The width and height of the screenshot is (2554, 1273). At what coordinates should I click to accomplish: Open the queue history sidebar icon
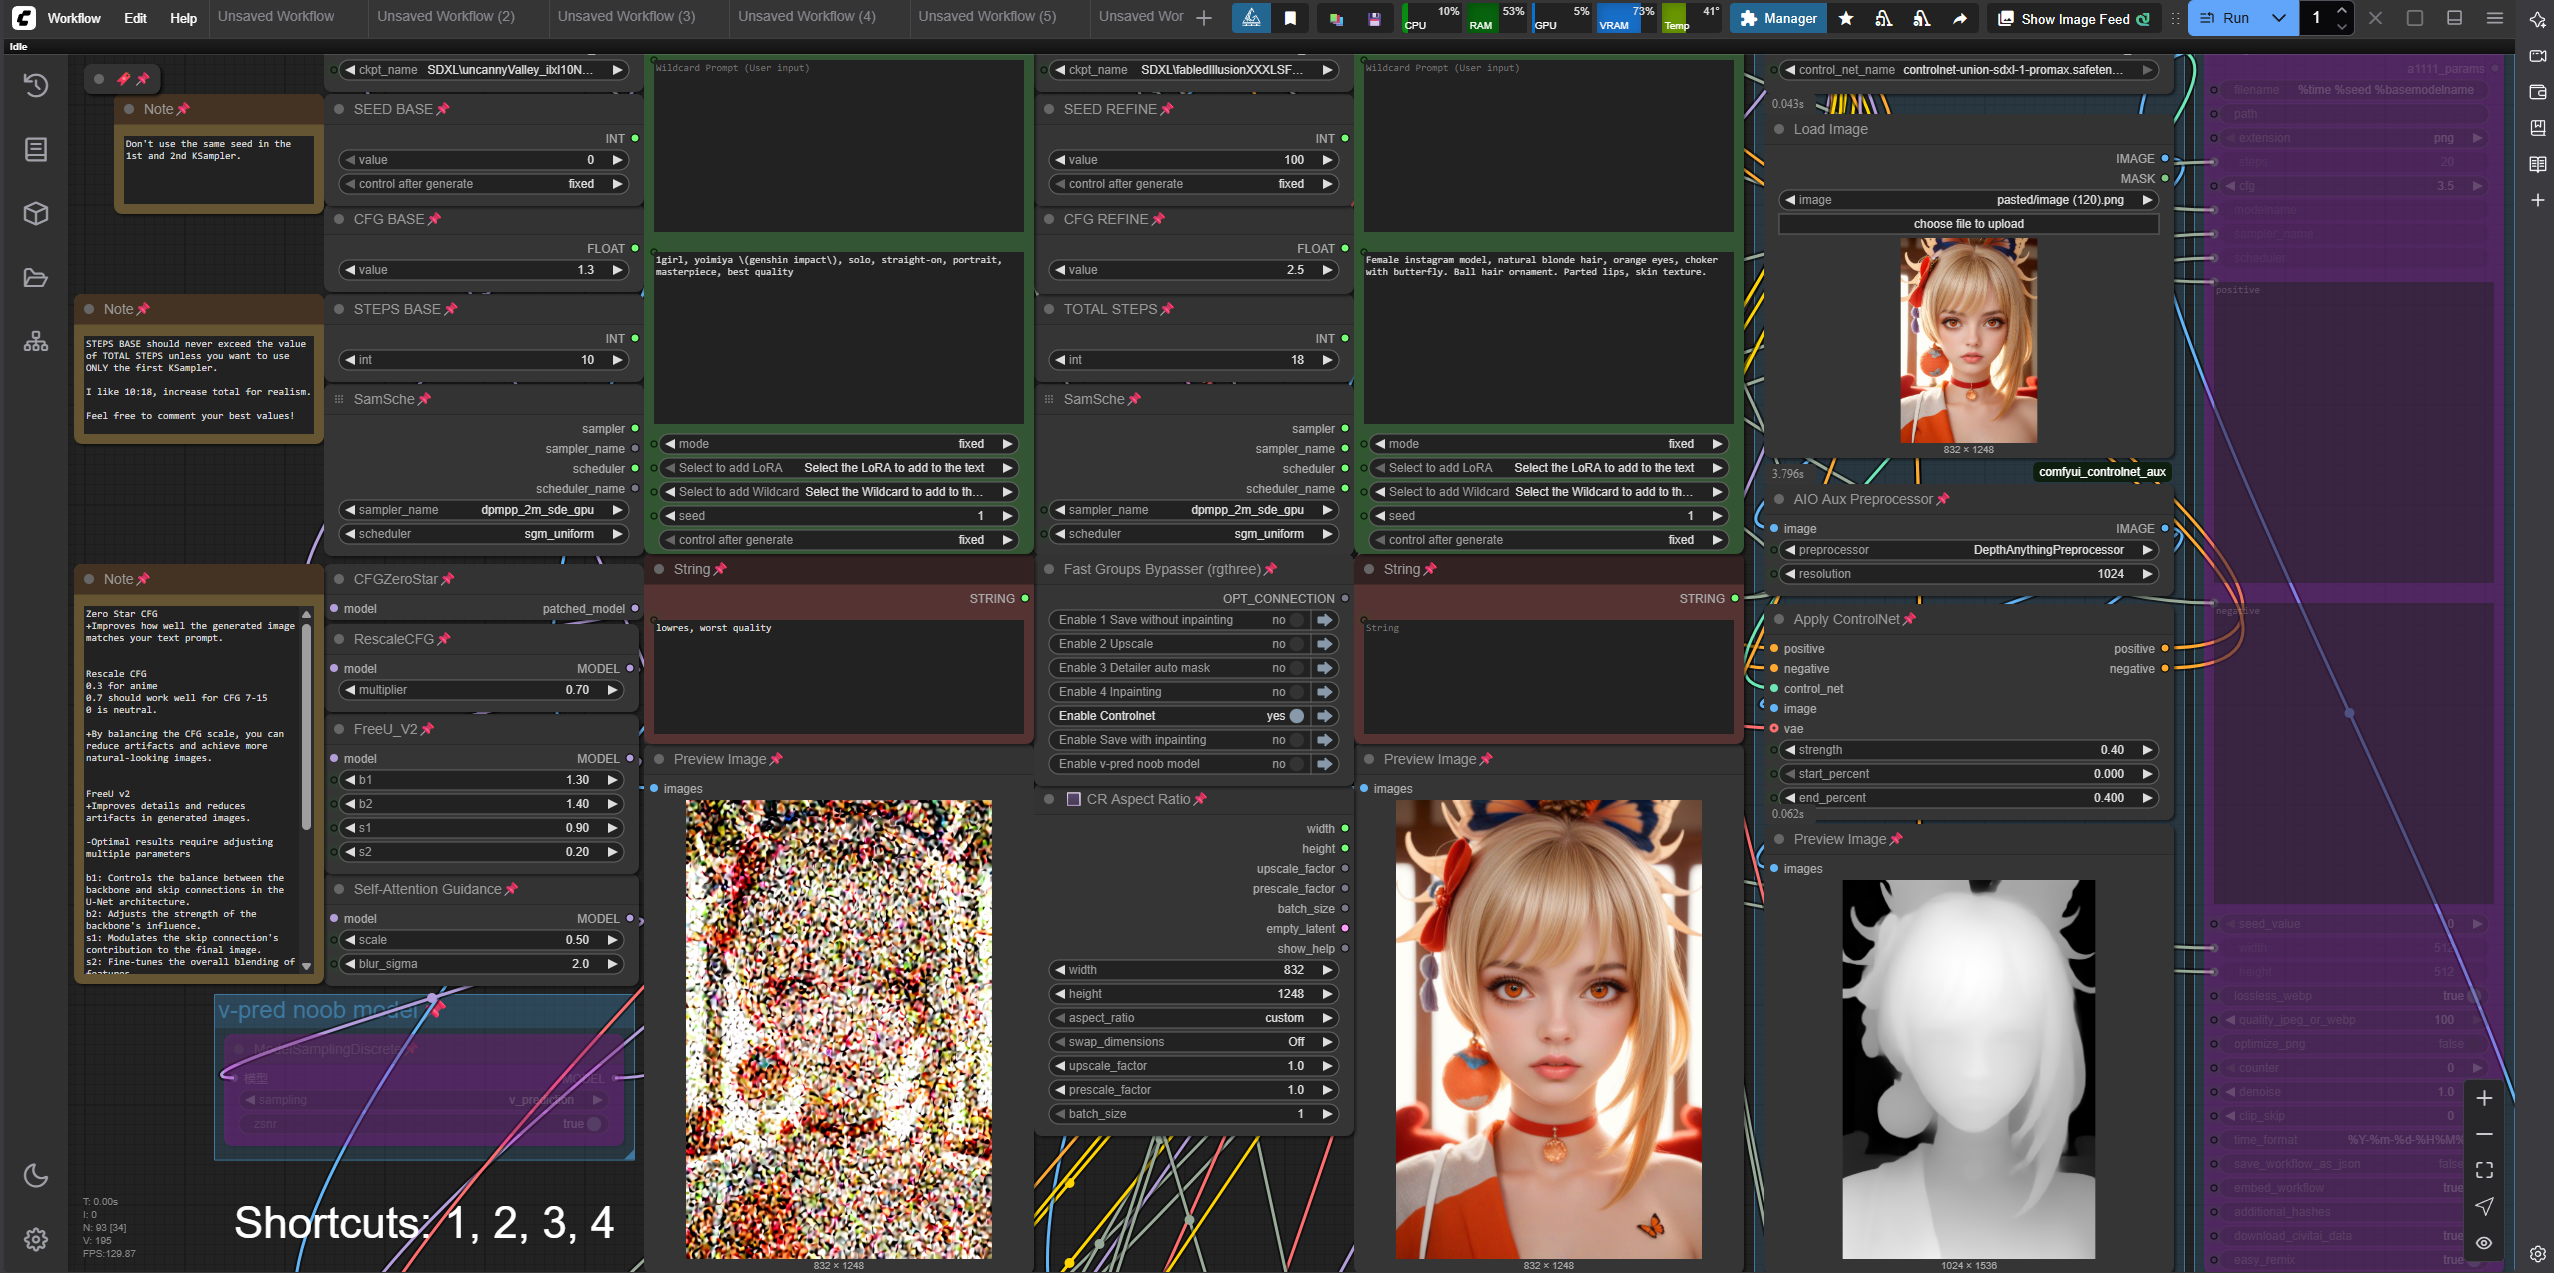[36, 86]
